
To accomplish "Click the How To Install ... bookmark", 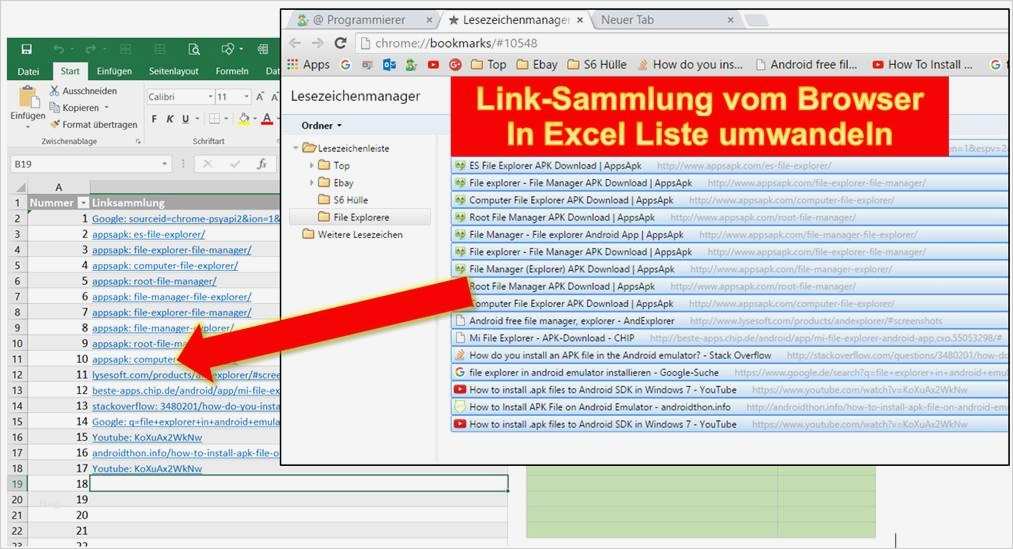I will [923, 64].
